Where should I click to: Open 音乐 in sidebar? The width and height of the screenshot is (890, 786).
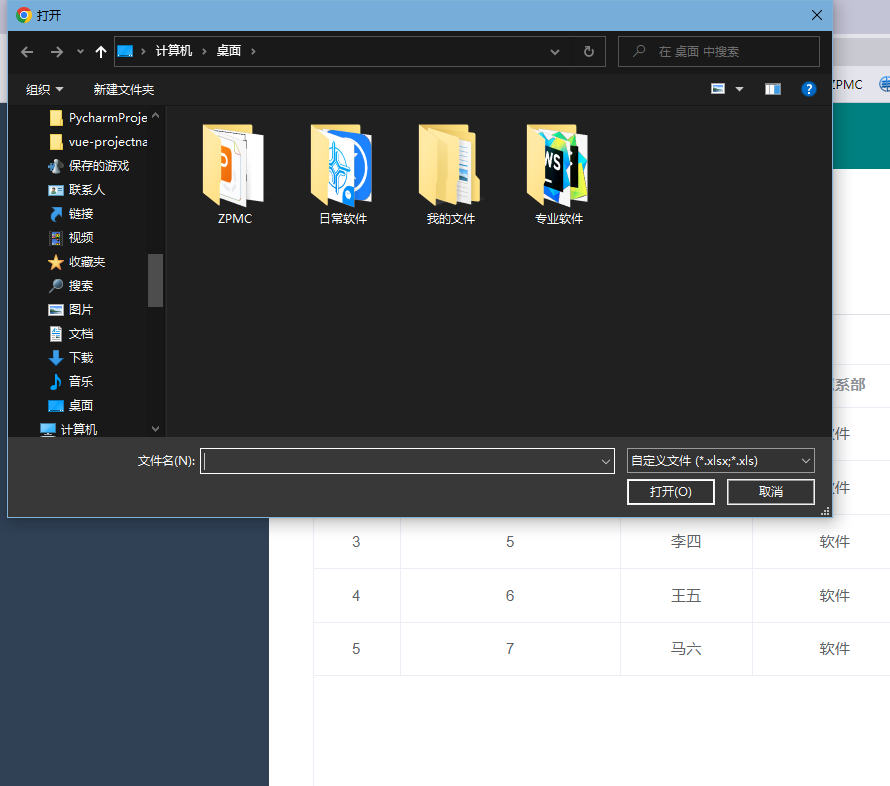click(71, 381)
